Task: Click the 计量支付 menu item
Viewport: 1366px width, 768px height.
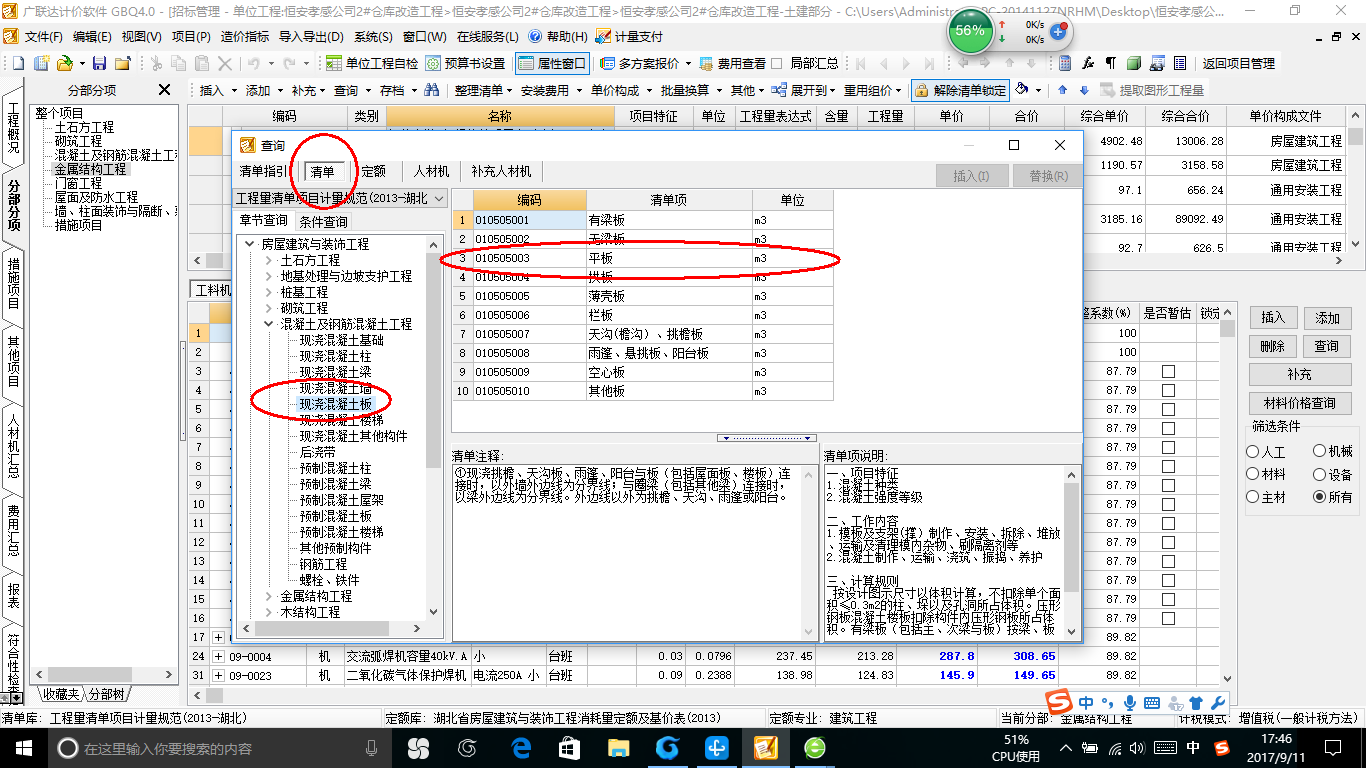Action: pyautogui.click(x=629, y=36)
